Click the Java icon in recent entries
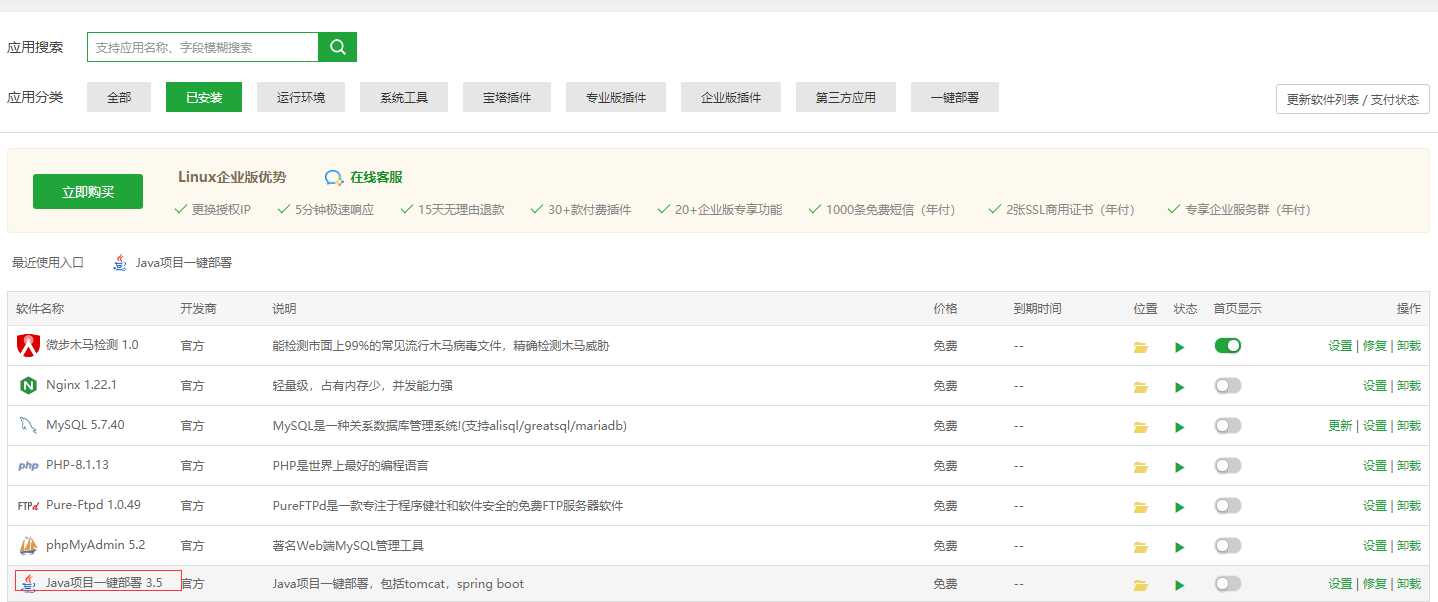The image size is (1438, 602). coord(120,263)
